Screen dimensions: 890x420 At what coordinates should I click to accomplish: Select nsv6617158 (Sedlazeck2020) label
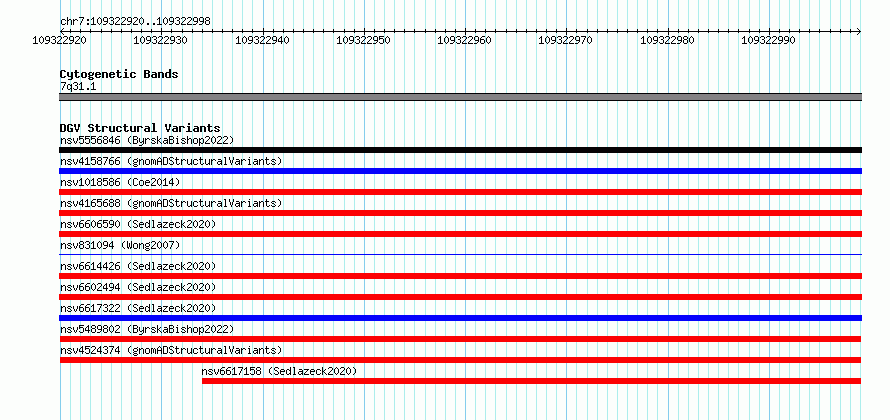click(x=279, y=371)
